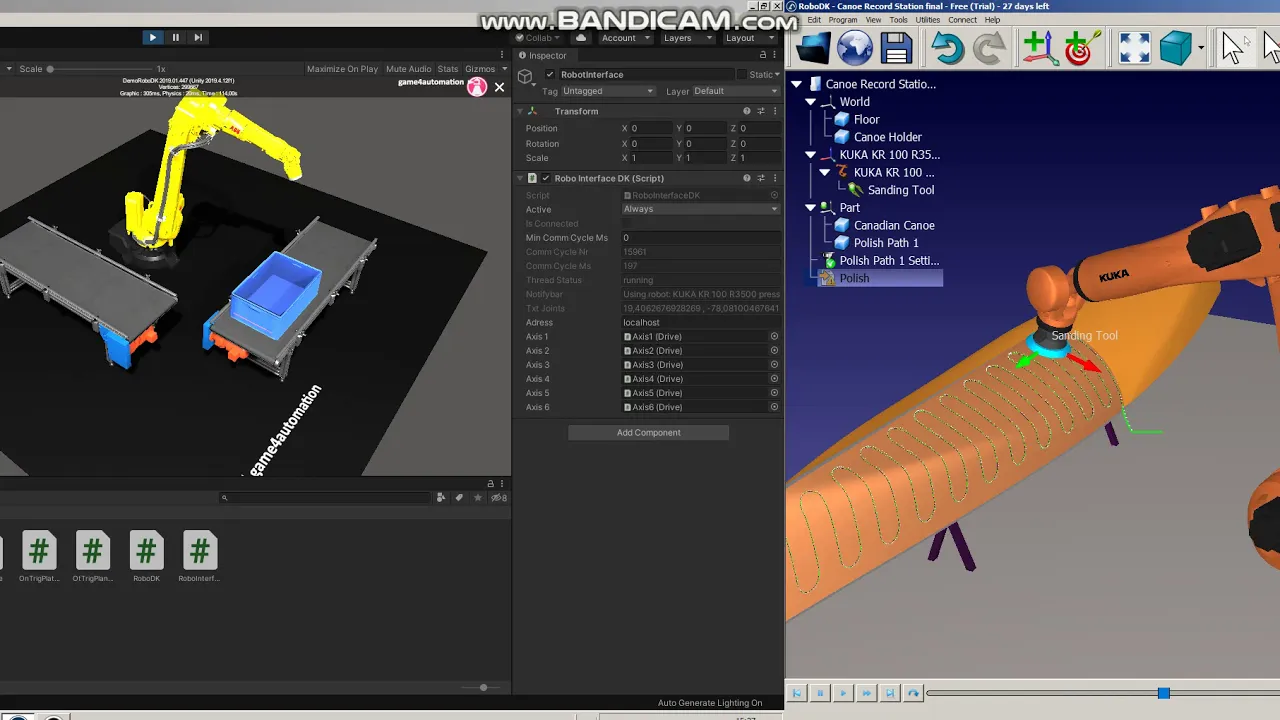Adjust project asset icon size slider

pos(484,687)
